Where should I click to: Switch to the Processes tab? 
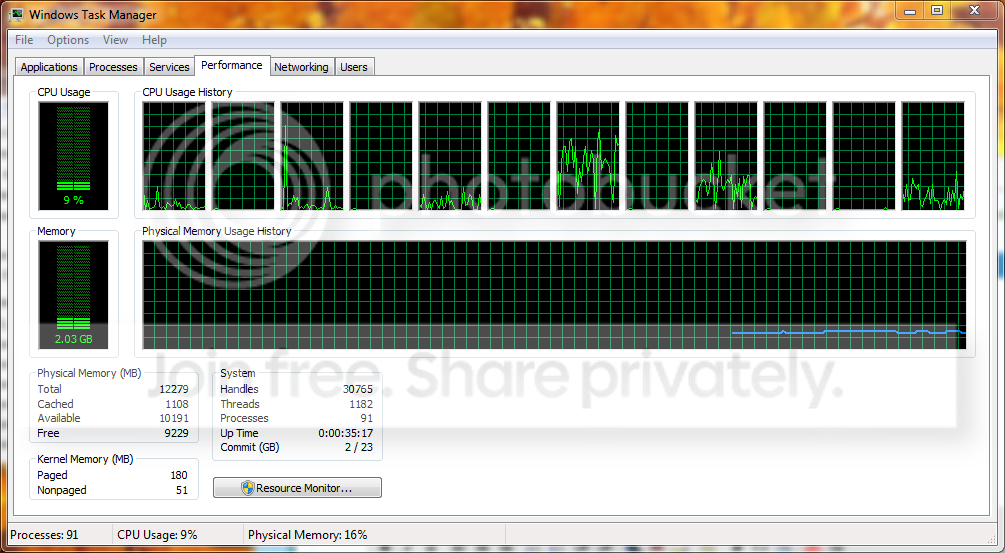pos(113,67)
